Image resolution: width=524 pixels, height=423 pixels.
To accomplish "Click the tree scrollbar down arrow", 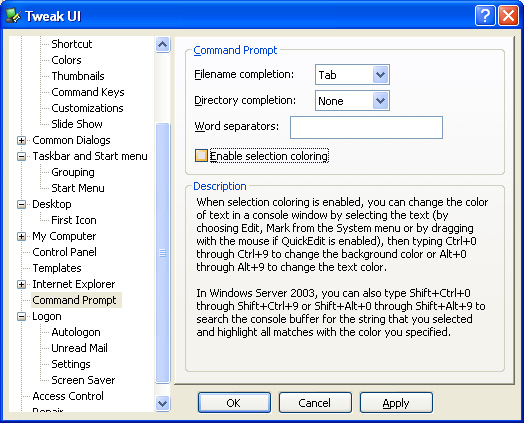I will click(x=162, y=404).
